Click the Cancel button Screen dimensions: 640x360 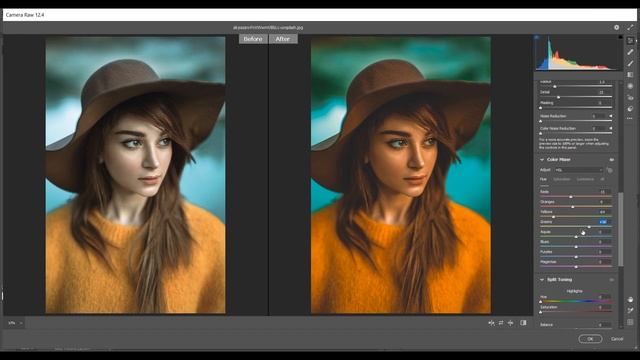617,339
